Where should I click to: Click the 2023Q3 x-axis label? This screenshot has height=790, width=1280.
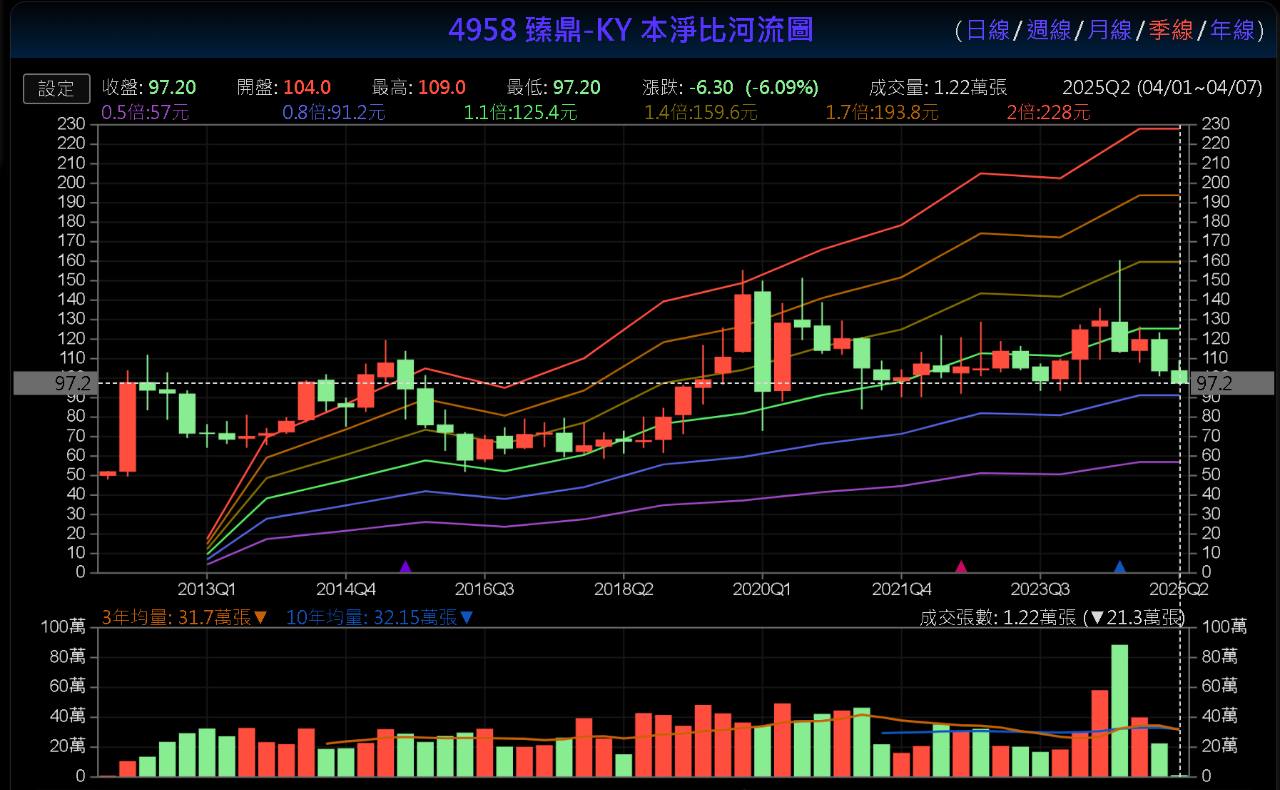tap(1040, 588)
